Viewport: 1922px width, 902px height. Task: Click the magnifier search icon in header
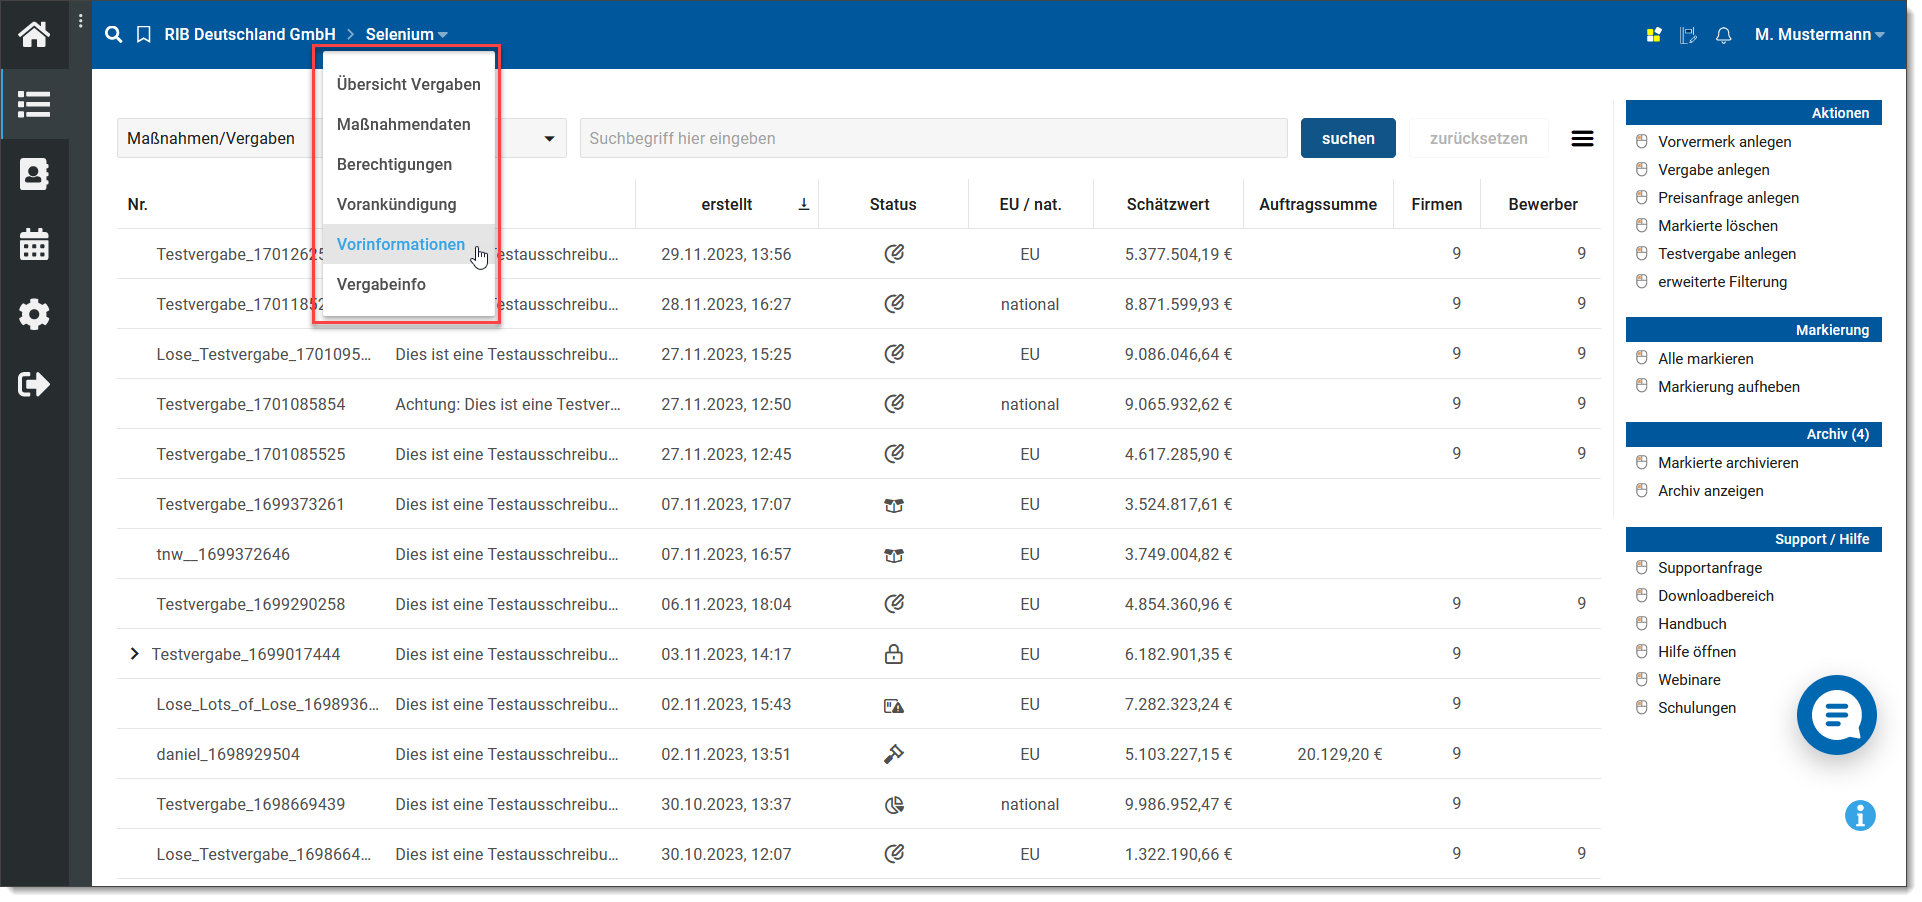click(x=114, y=35)
